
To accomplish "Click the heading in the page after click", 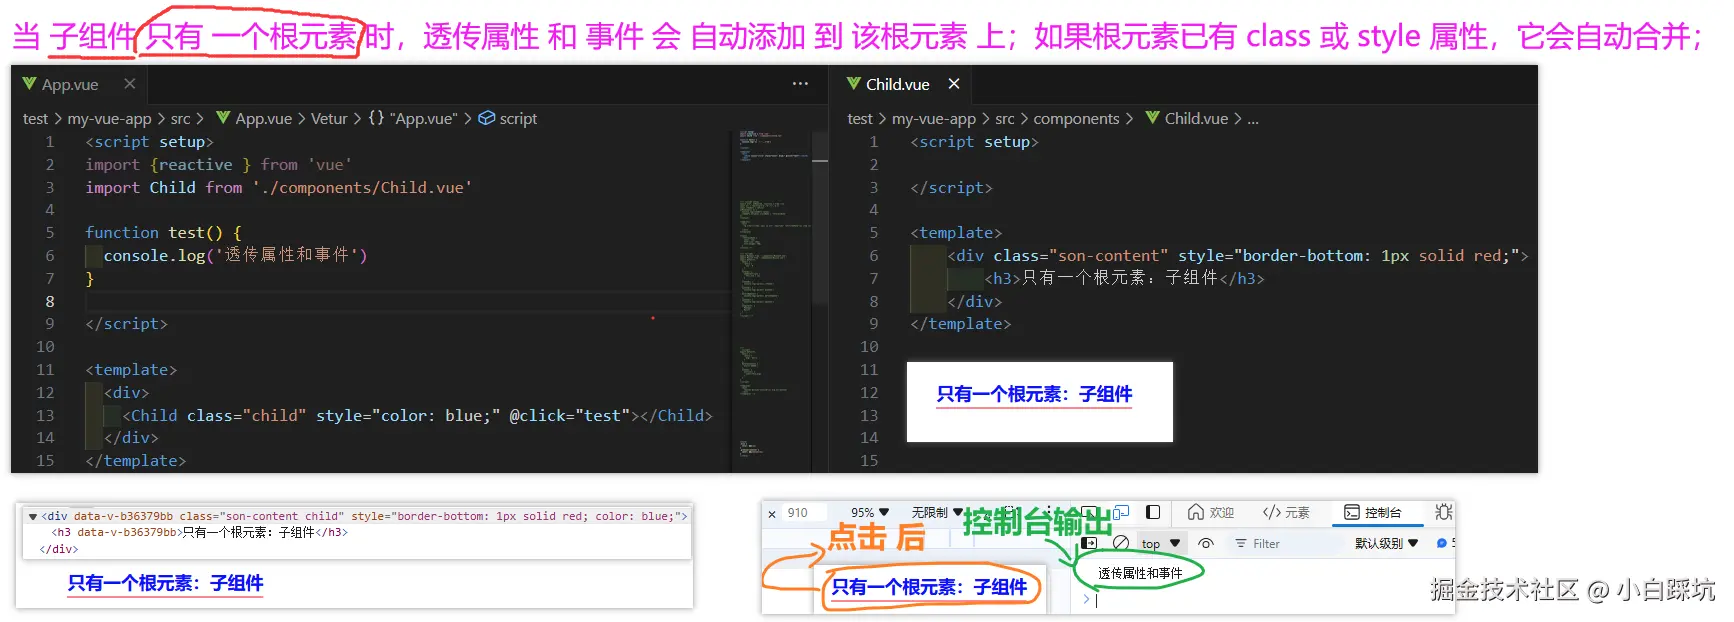I will tap(929, 587).
